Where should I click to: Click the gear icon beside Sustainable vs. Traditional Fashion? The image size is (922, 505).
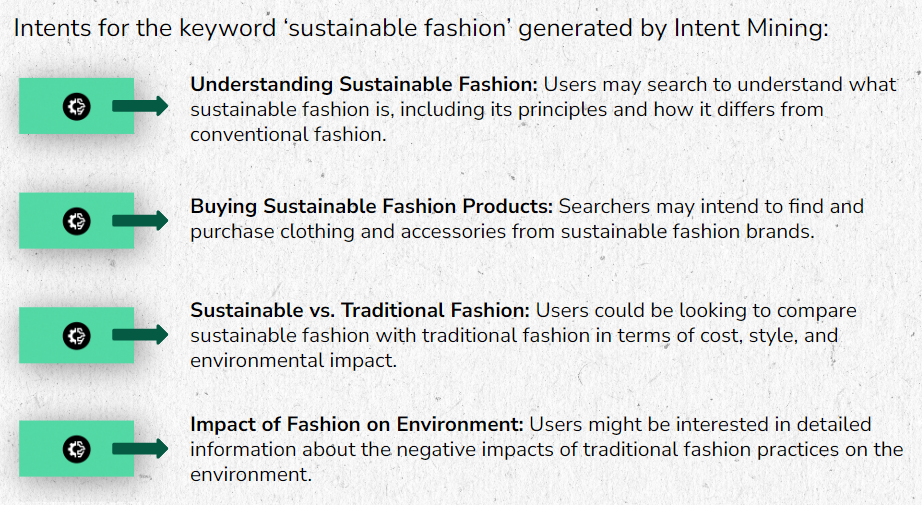76,336
